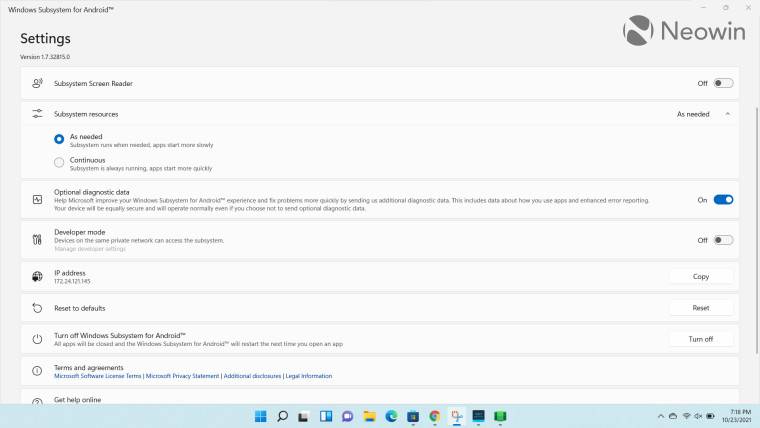Open Microsoft Store from the taskbar

(x=413, y=416)
